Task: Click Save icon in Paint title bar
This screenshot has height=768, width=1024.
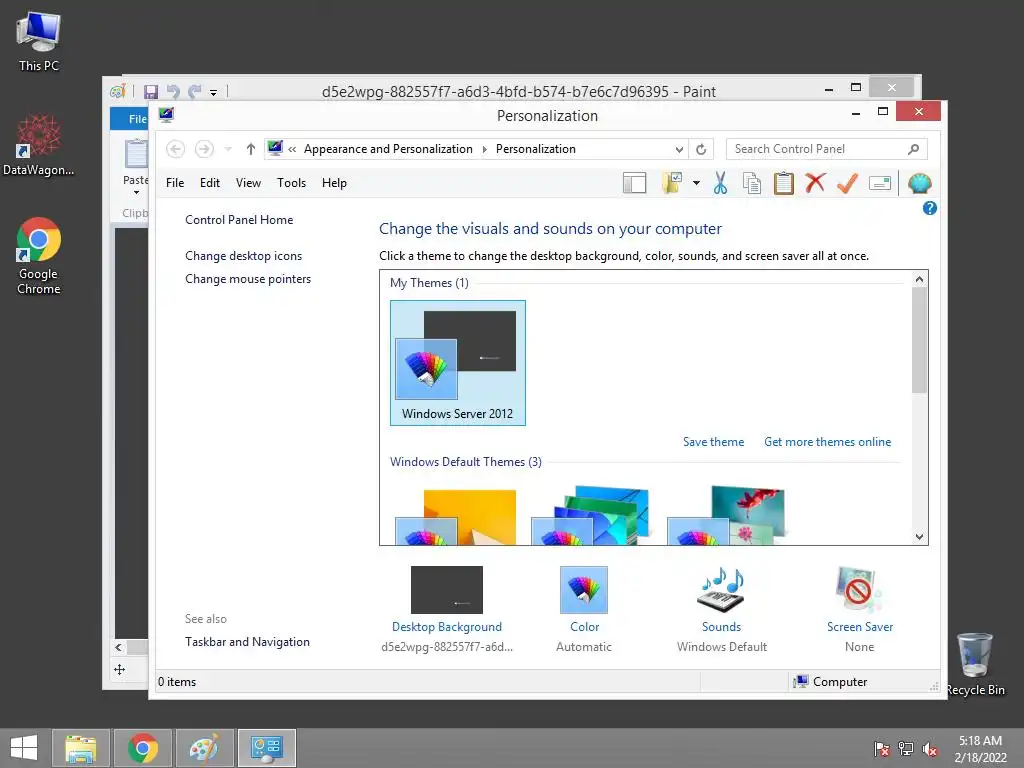Action: point(151,92)
